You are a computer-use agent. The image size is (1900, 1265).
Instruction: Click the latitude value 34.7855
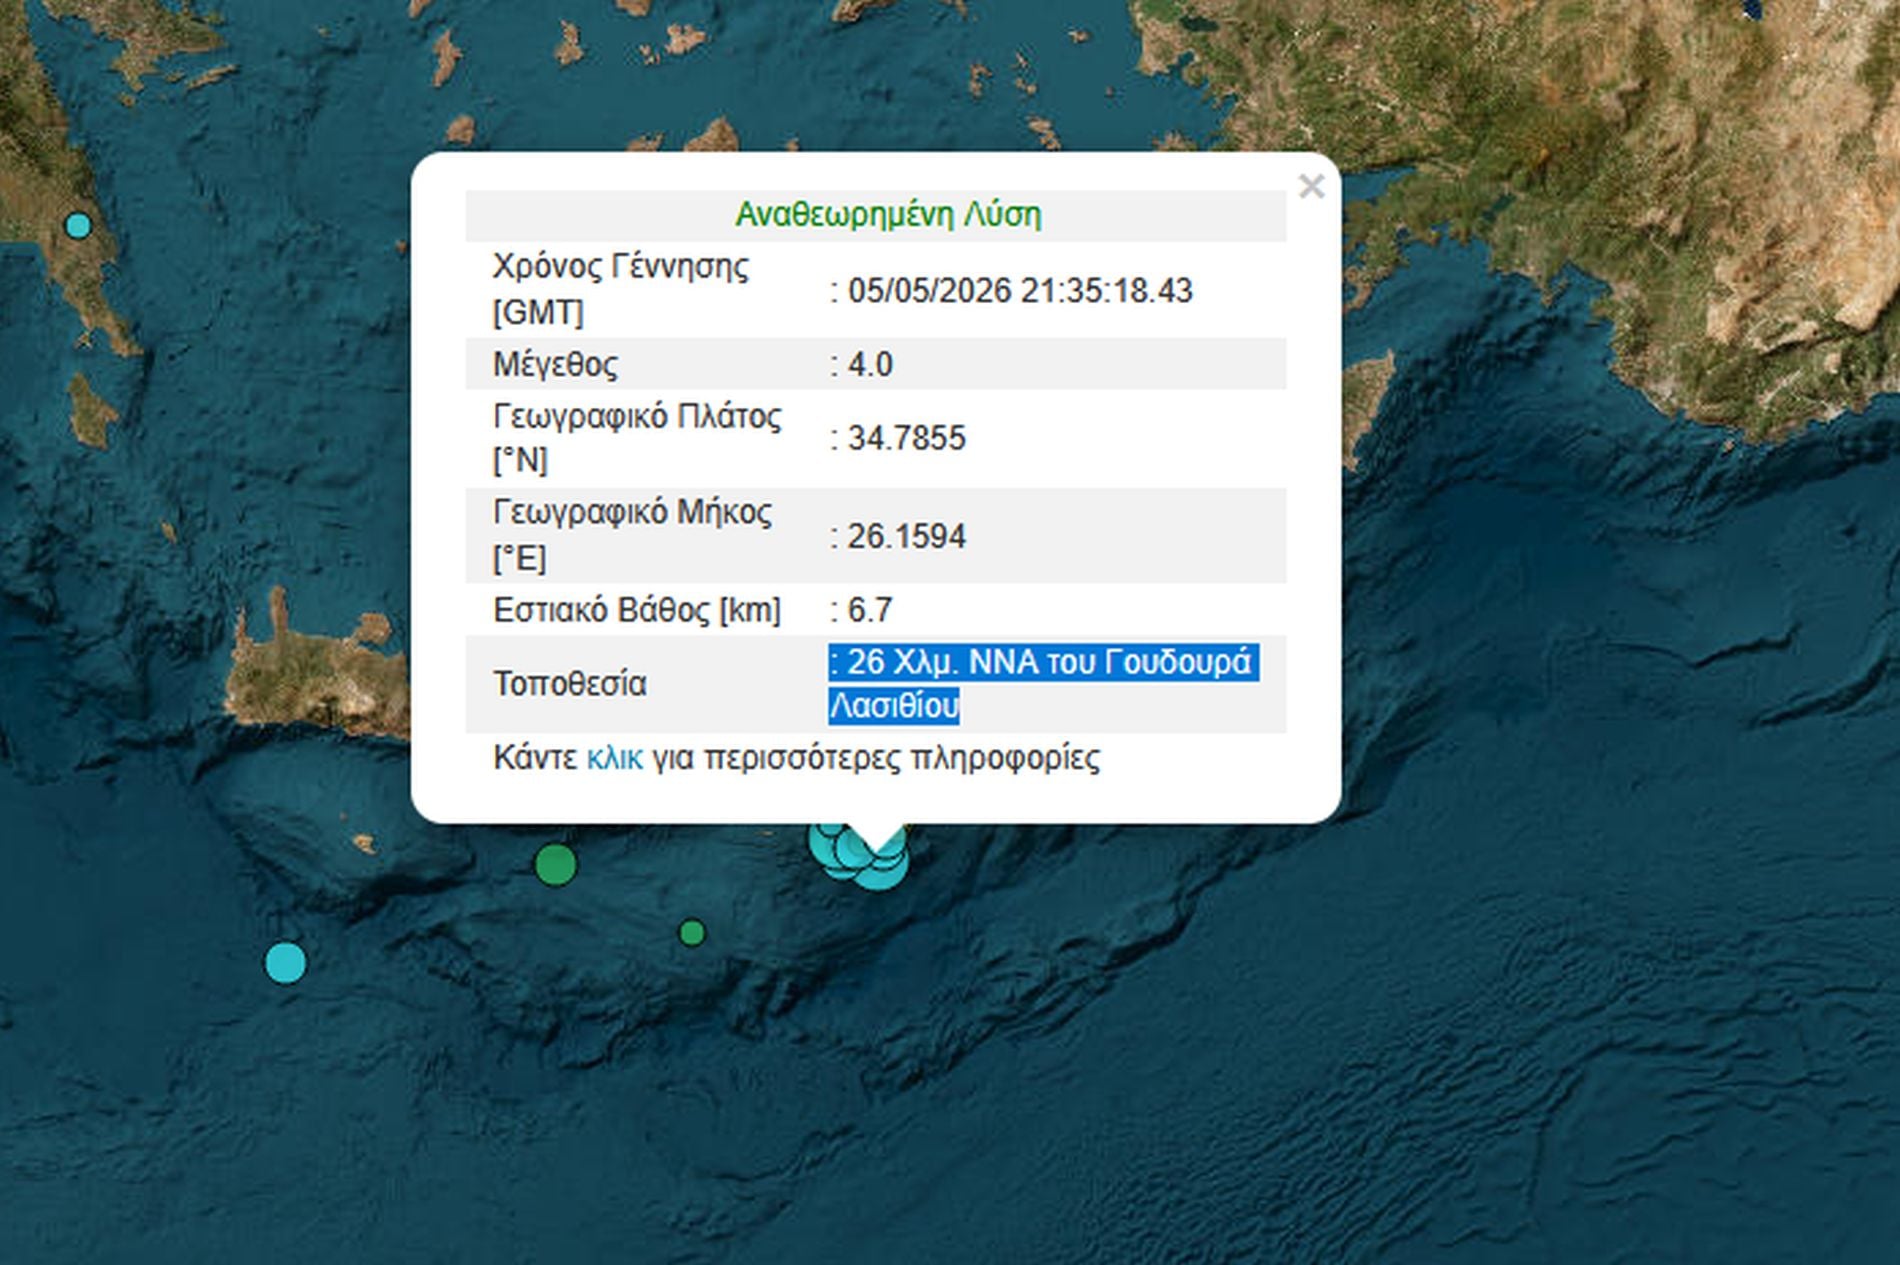coord(907,438)
